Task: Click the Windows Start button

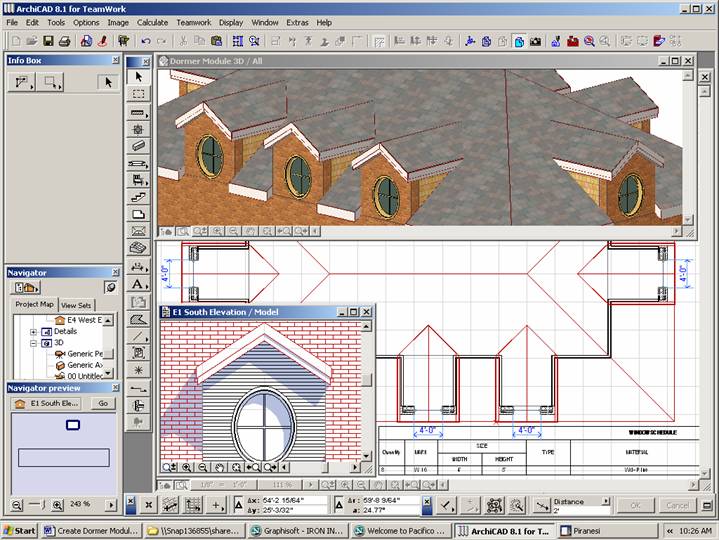Action: pos(19,530)
